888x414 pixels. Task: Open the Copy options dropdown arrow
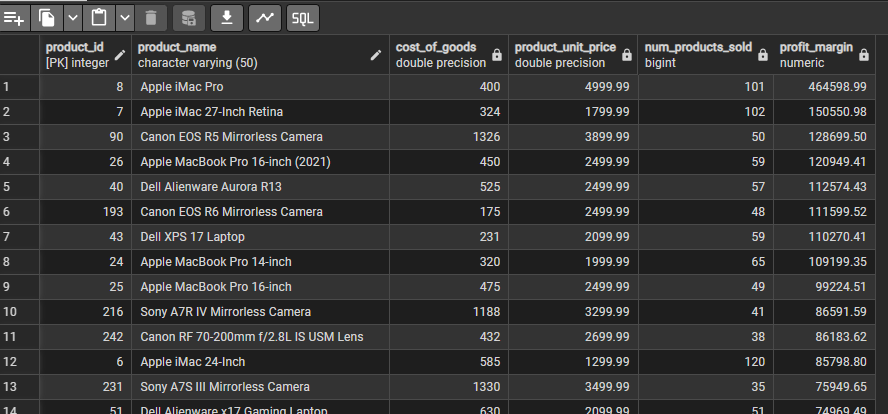(73, 18)
